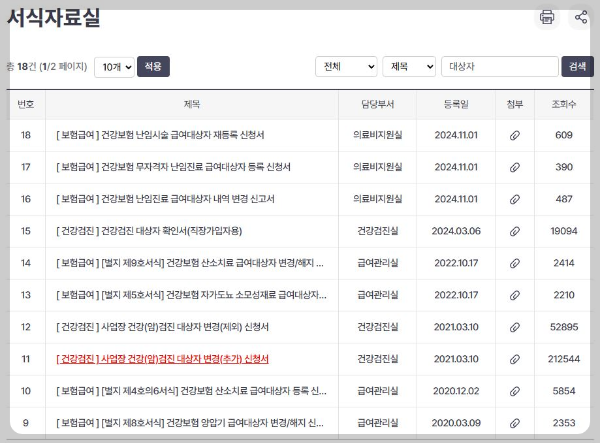
Task: Open the 전체 category dropdown
Action: (x=346, y=67)
